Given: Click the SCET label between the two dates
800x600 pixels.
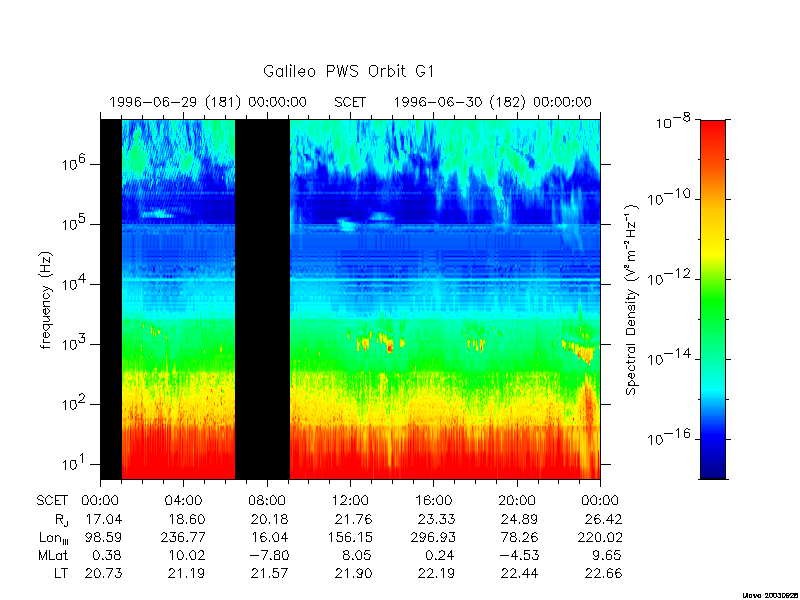Looking at the screenshot, I should tap(350, 102).
